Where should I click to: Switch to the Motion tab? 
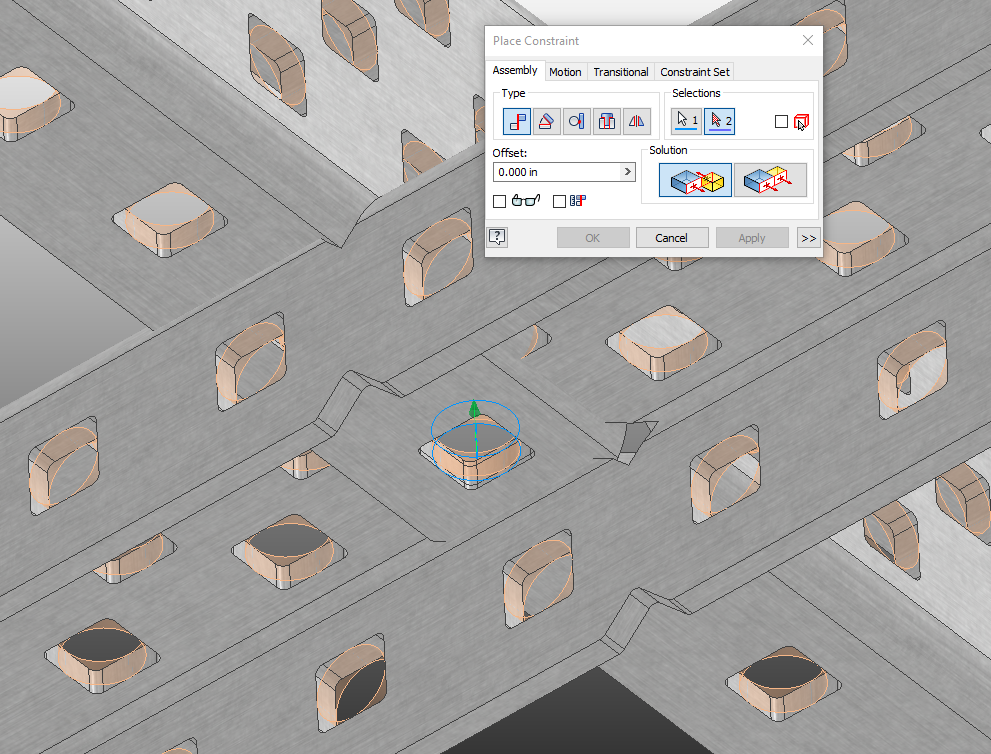tap(565, 72)
